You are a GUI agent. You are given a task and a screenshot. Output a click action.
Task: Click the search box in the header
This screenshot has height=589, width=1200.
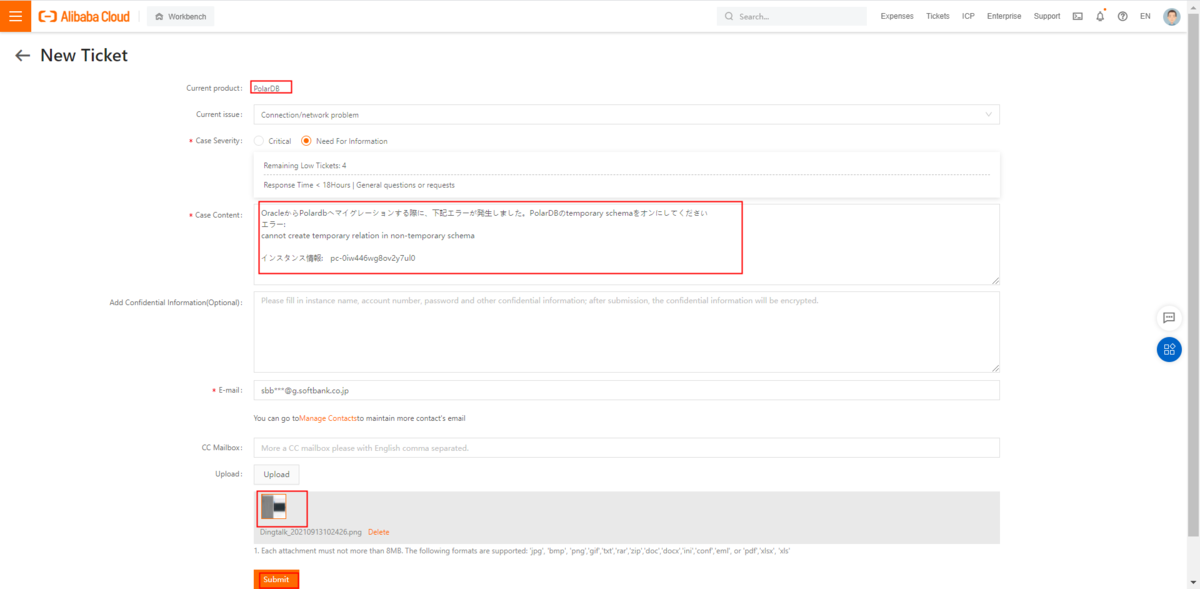792,16
